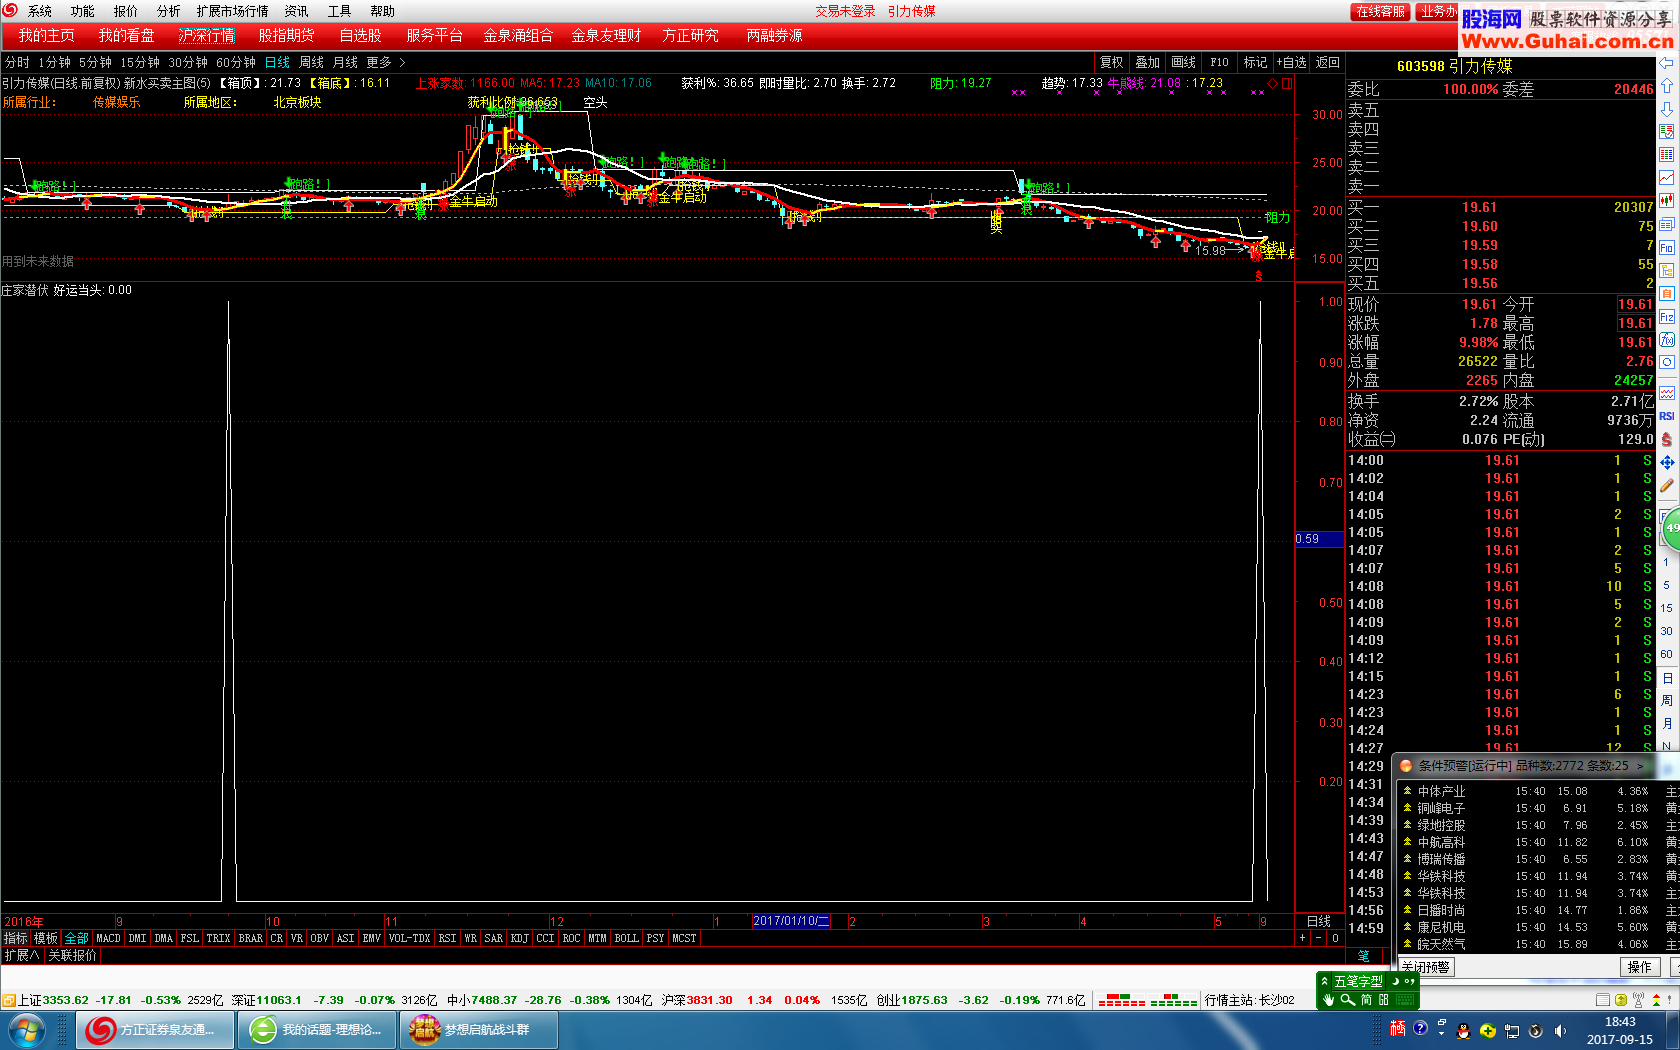Toggle the 标记 marker option
The height and width of the screenshot is (1050, 1680).
click(1255, 62)
